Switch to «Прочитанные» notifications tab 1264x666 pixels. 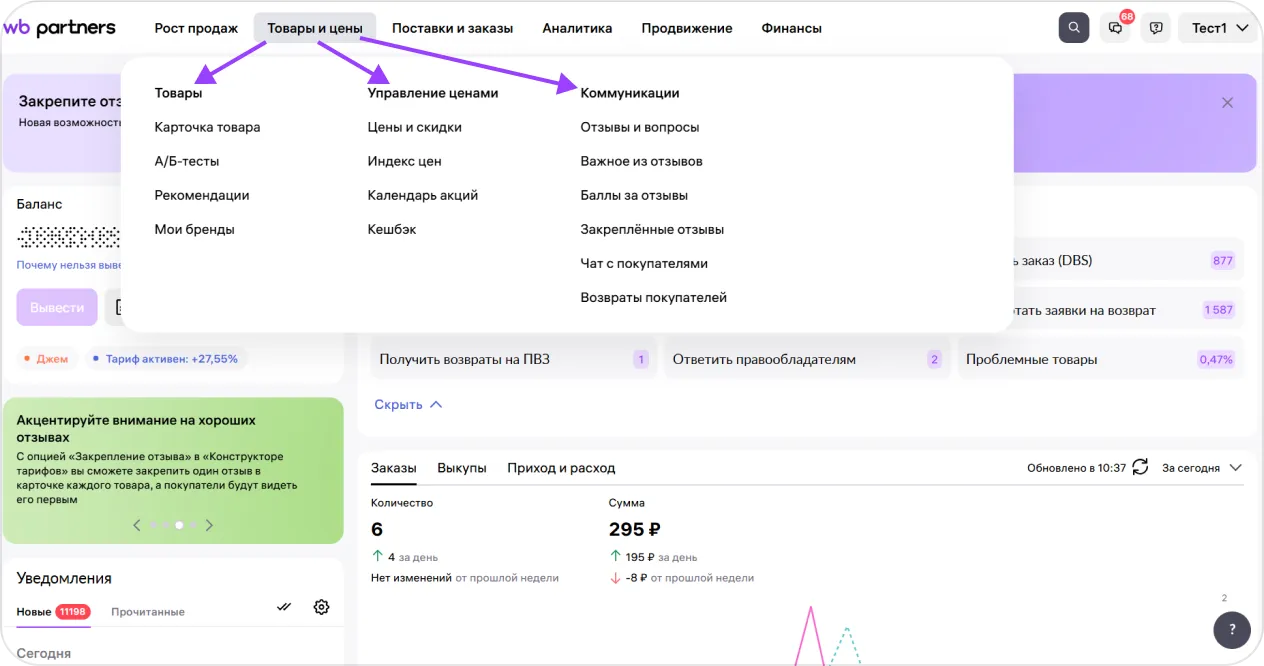148,612
